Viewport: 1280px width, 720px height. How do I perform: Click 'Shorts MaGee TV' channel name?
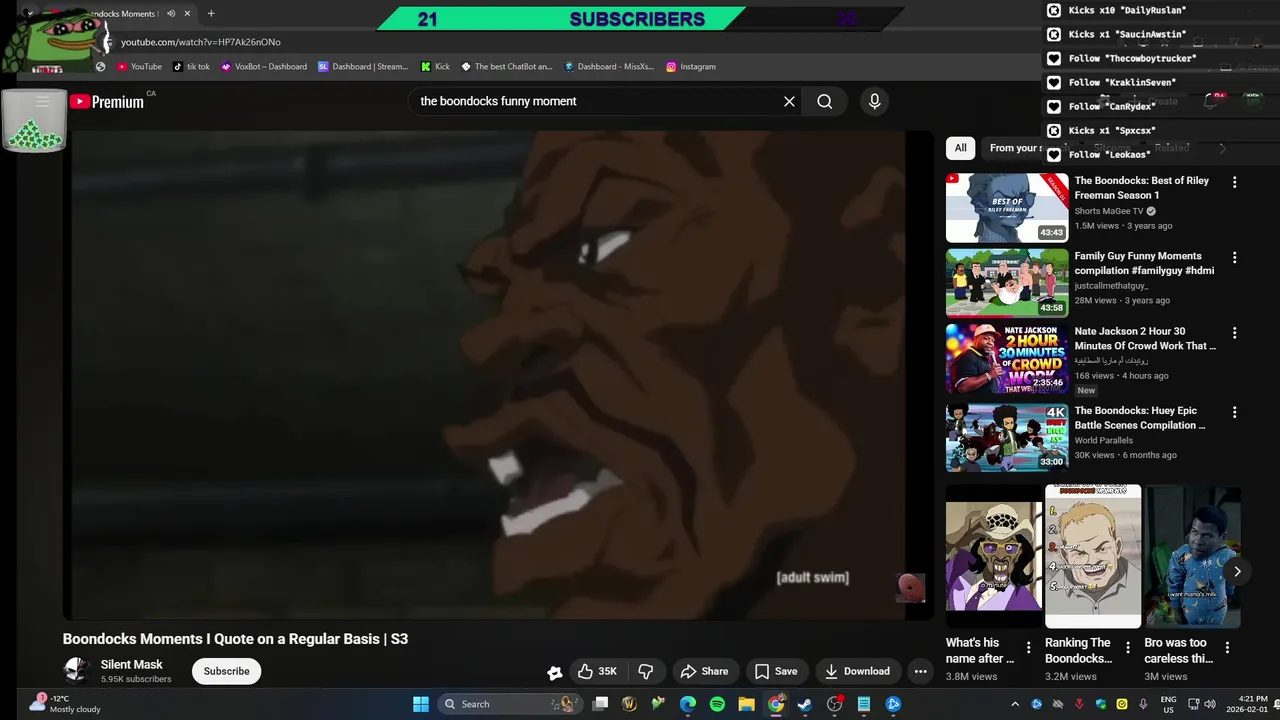(1109, 211)
